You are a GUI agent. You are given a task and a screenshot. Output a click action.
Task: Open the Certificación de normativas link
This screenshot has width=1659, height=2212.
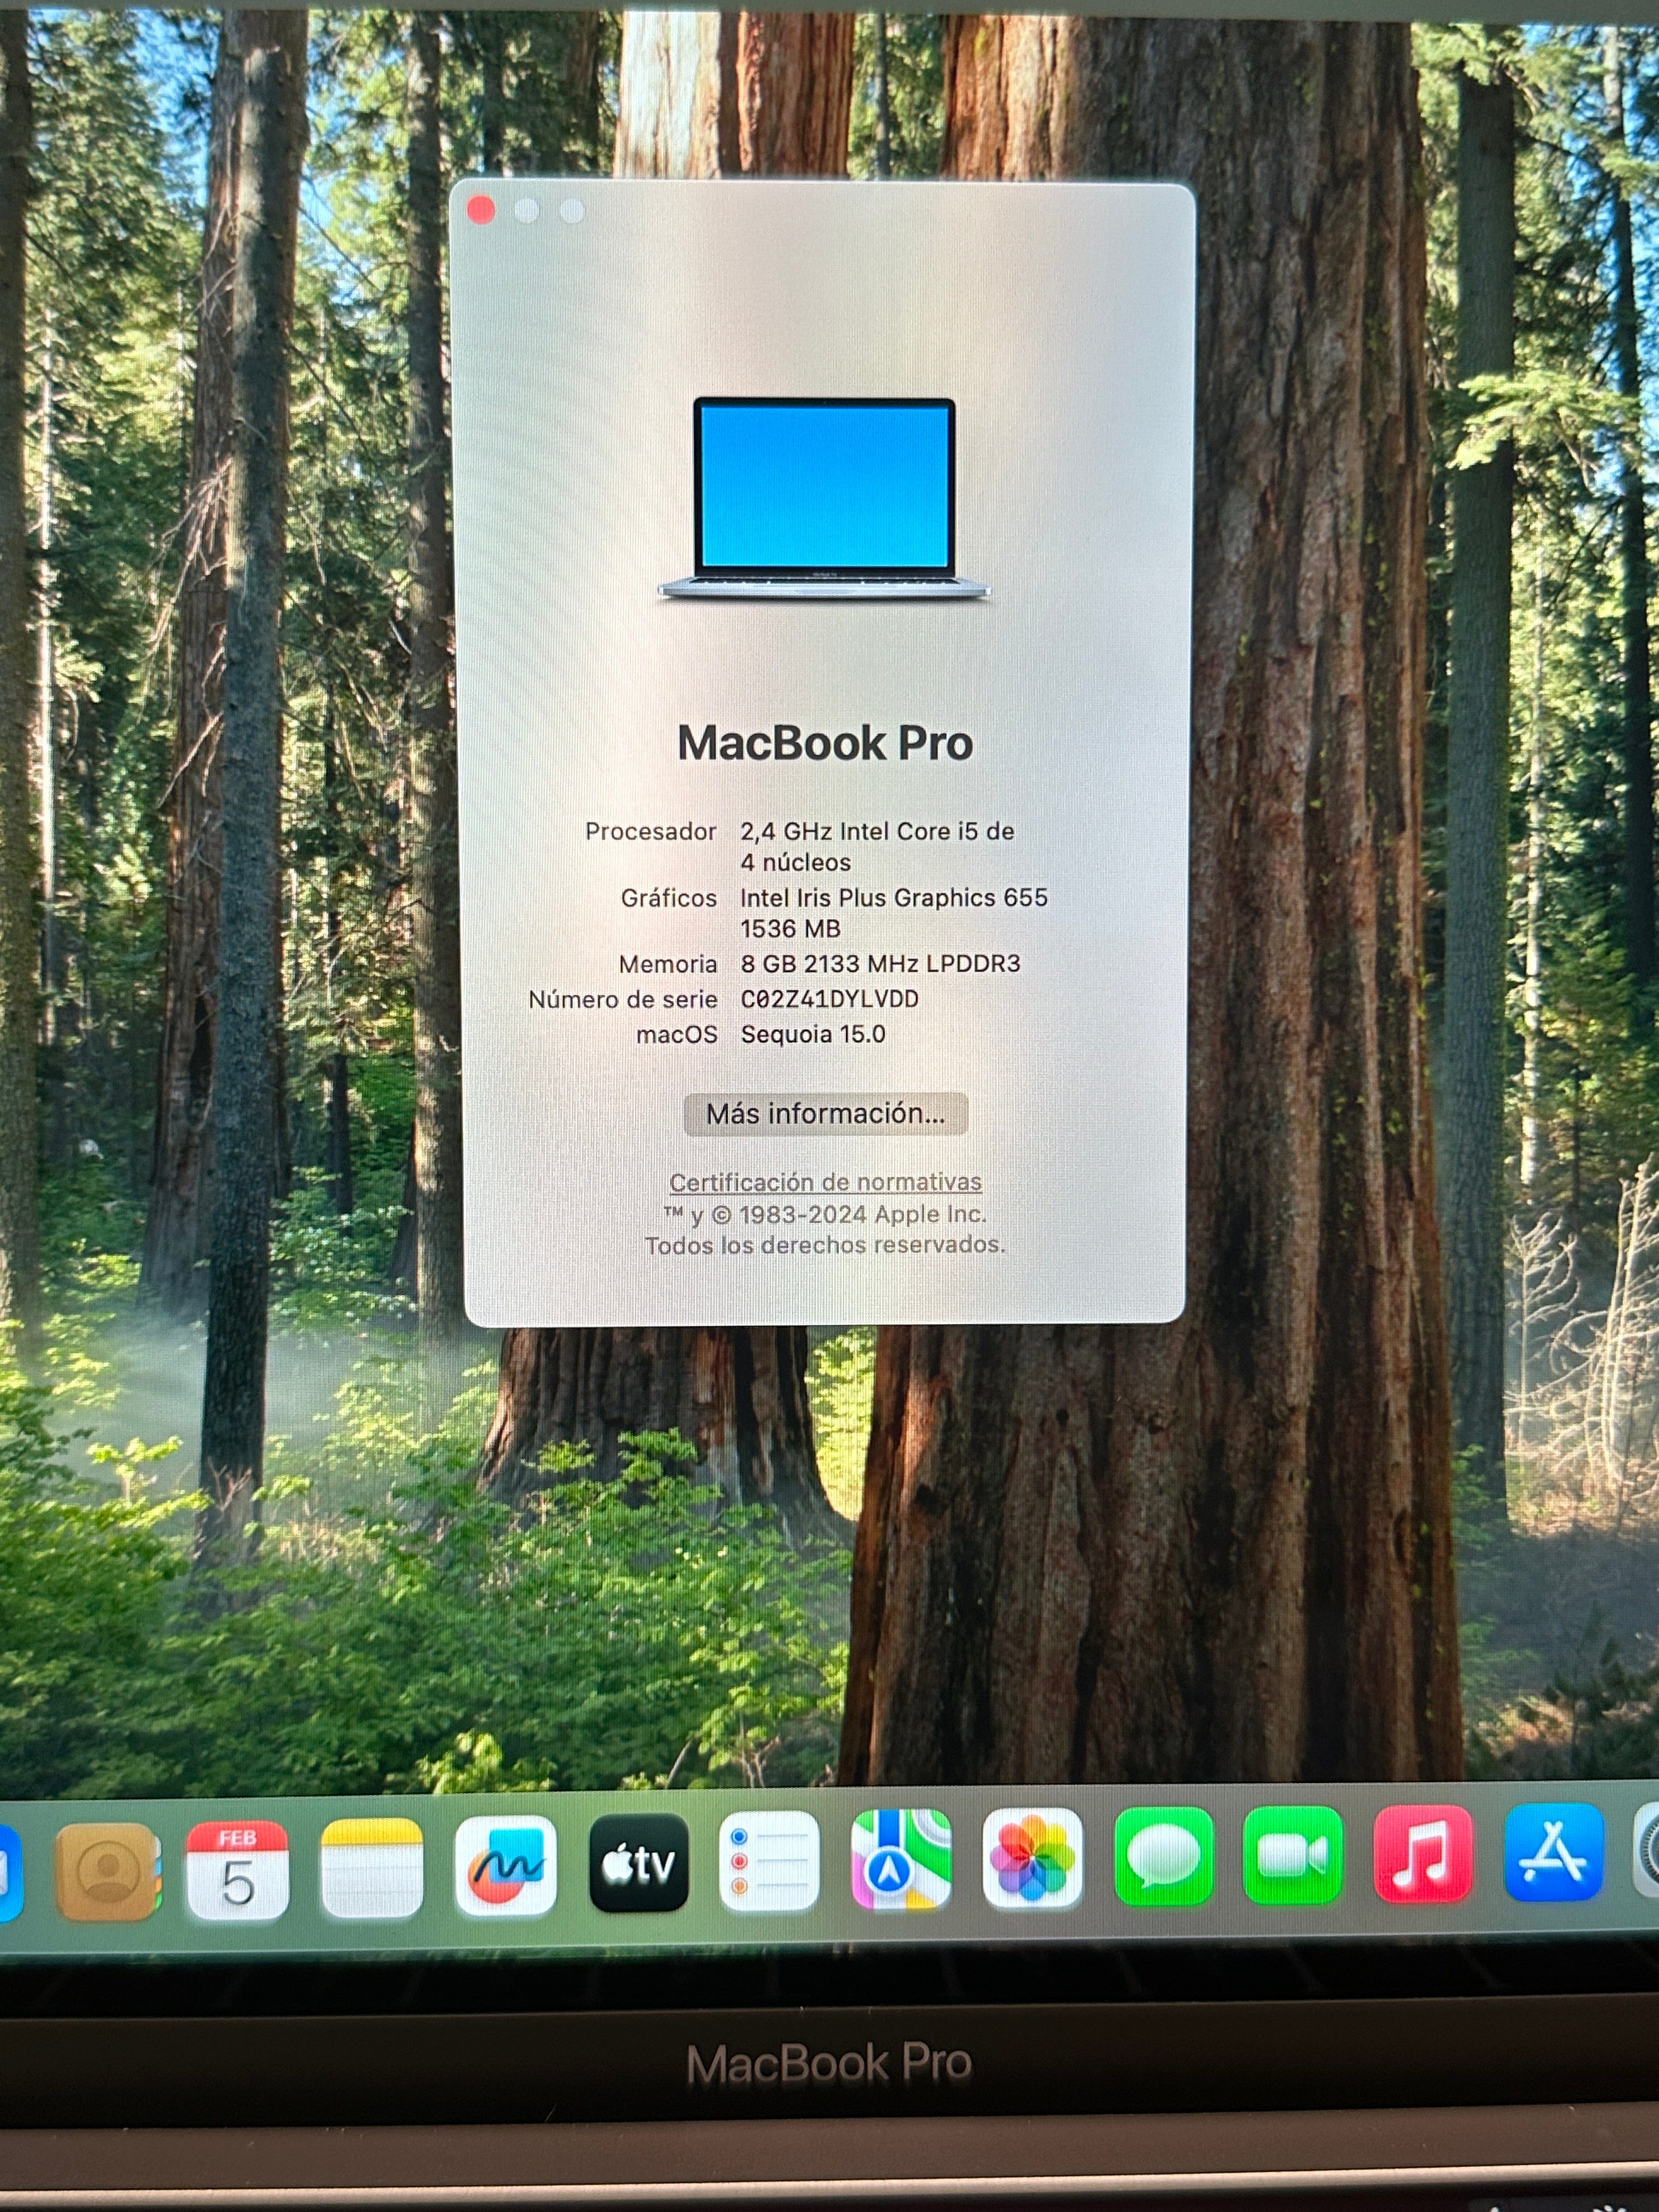pyautogui.click(x=825, y=1182)
